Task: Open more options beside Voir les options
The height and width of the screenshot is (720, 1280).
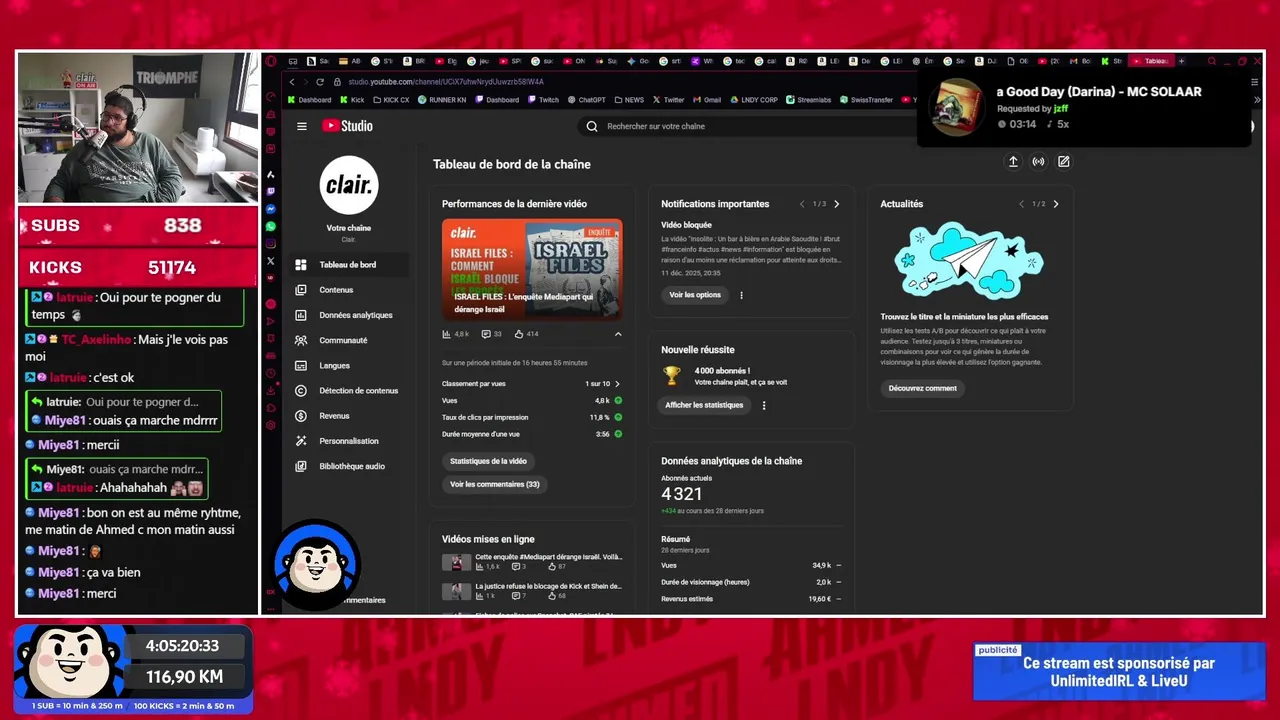Action: 741,295
